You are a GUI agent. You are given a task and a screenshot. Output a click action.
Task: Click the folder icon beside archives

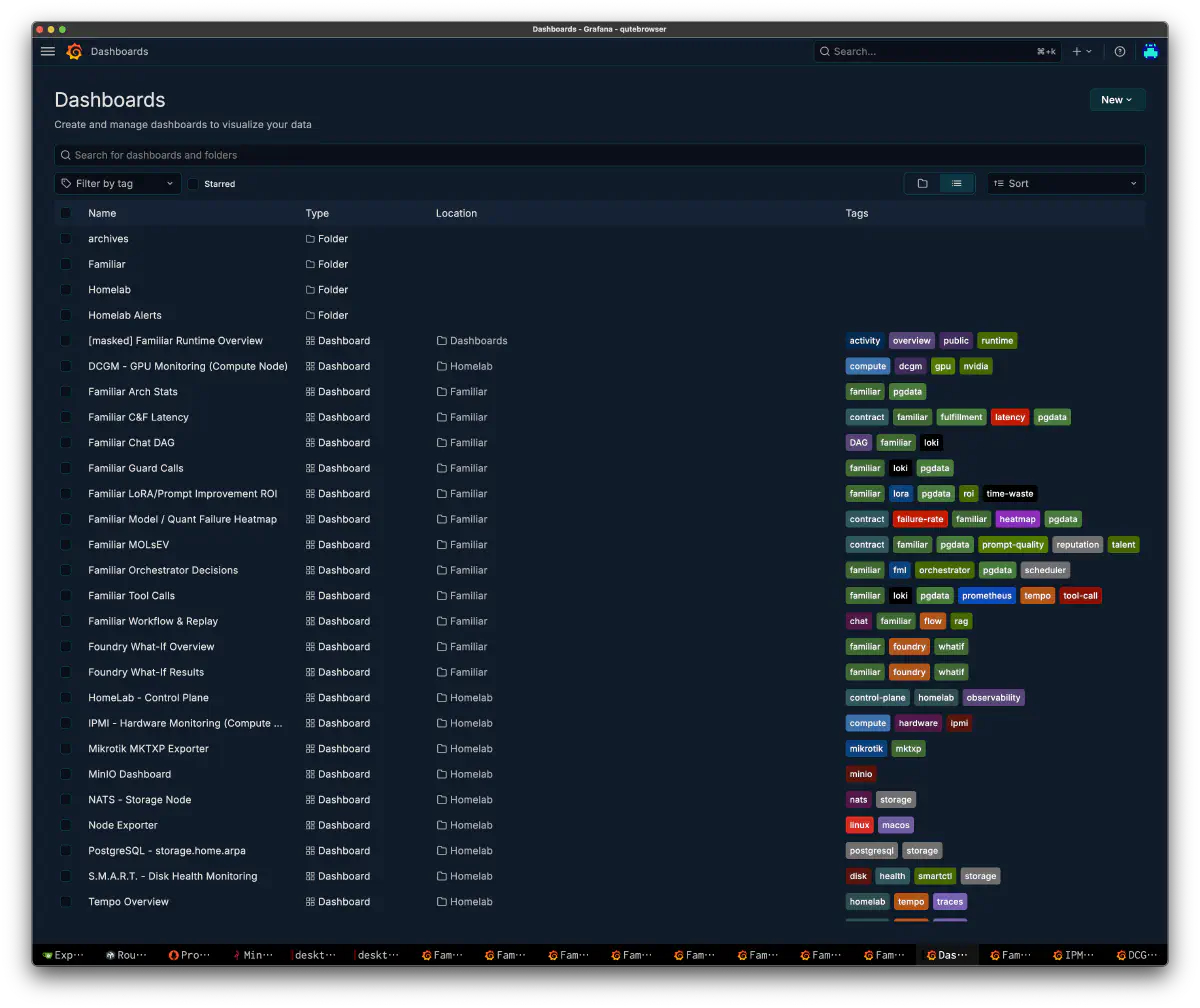pos(310,239)
